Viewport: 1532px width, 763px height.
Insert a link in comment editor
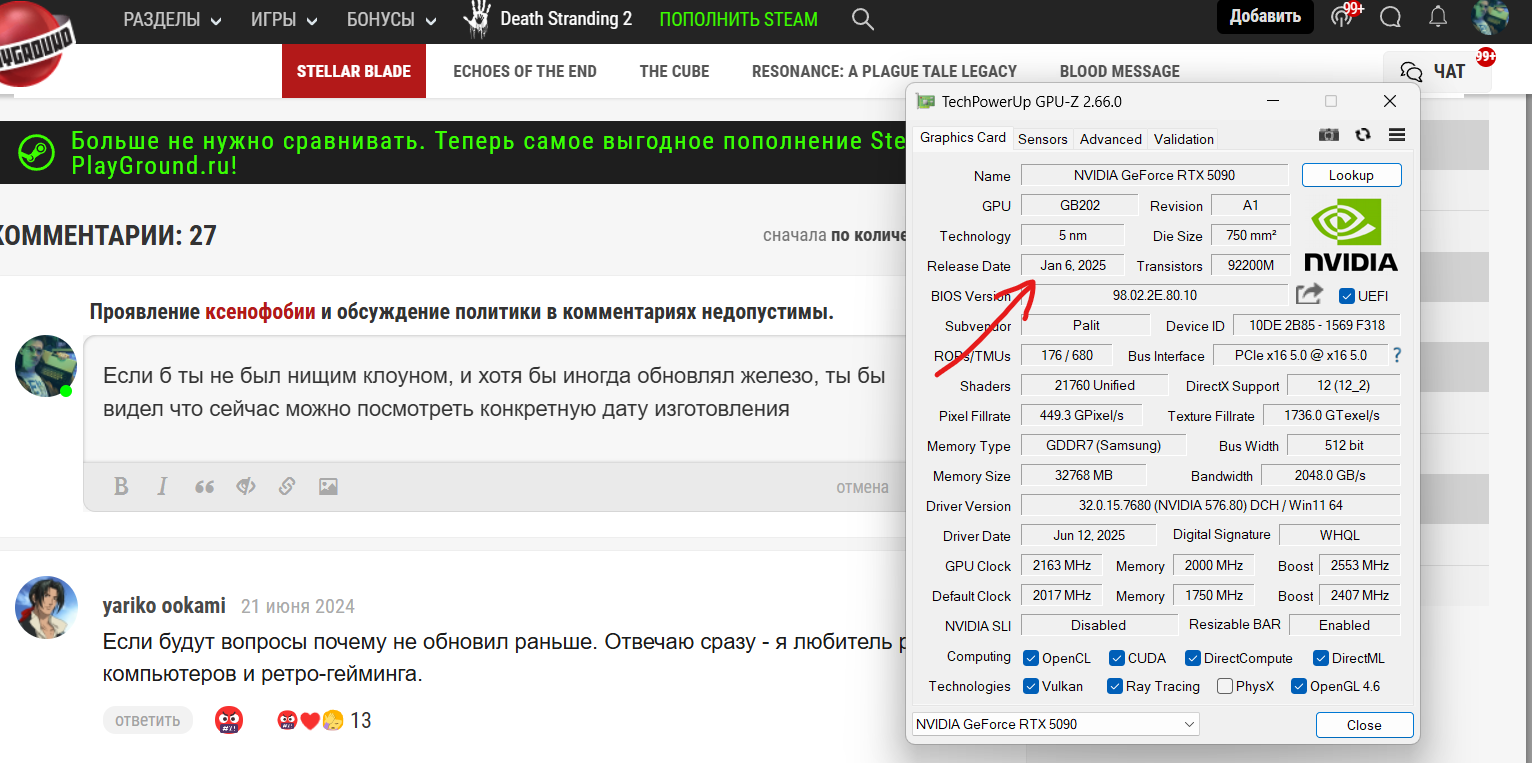286,486
